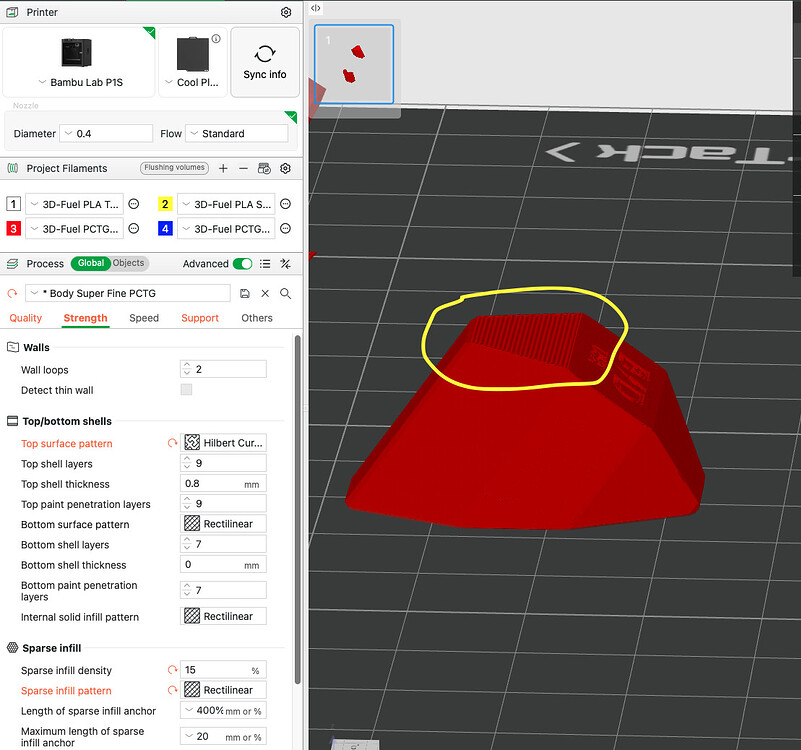This screenshot has width=801, height=750.
Task: Click the settings list view icon
Action: pos(265,264)
